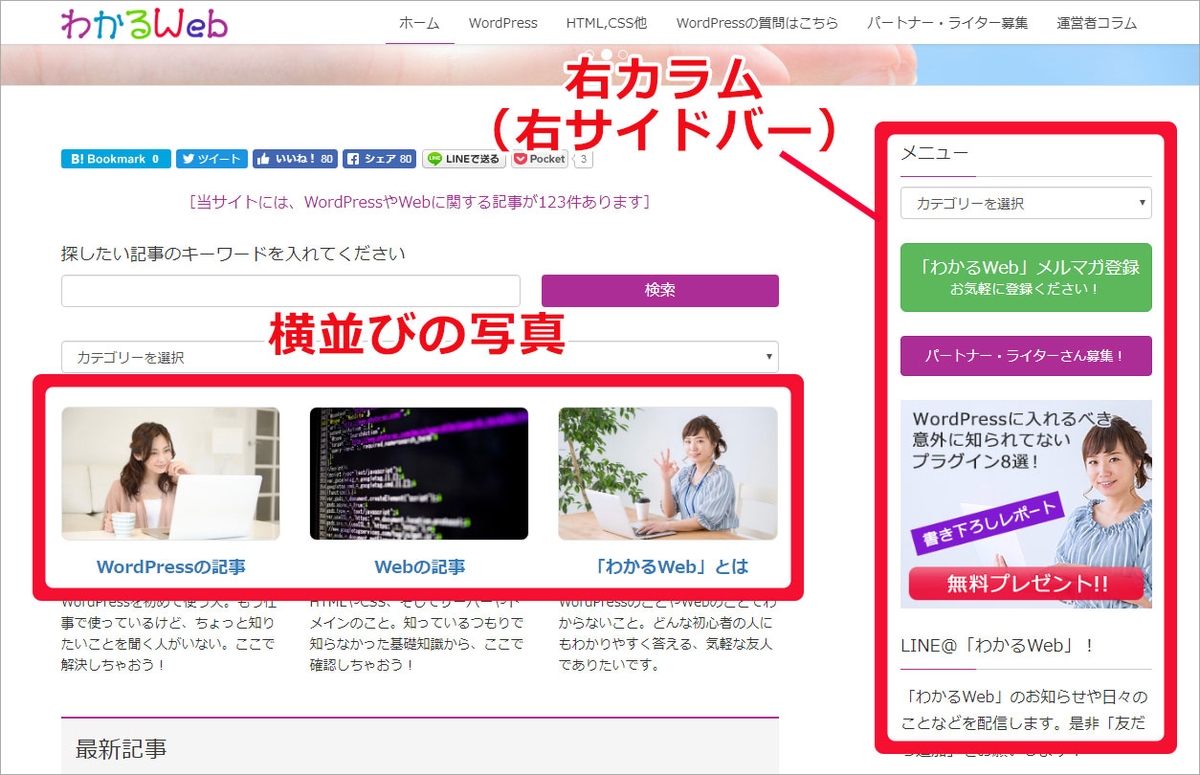Open the WordPress navigation menu item
The image size is (1200, 775).
tap(502, 23)
